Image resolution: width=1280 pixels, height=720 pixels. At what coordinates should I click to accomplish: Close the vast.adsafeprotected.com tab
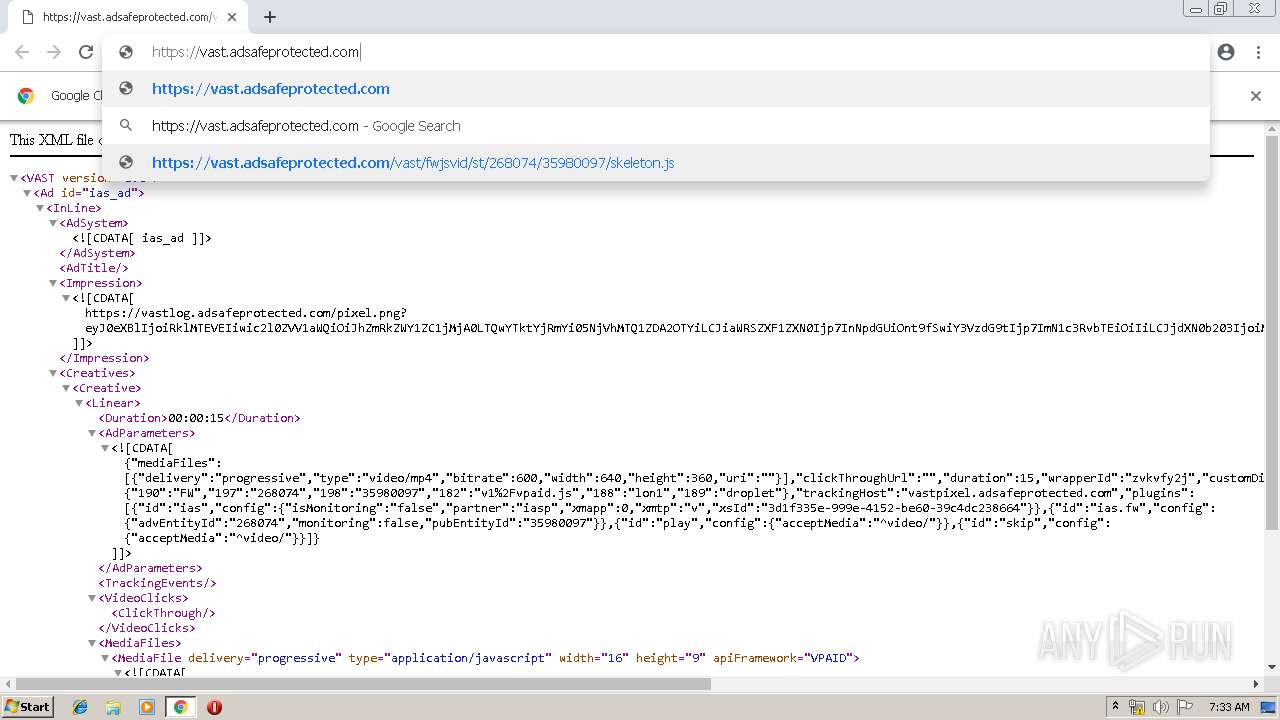coord(233,17)
